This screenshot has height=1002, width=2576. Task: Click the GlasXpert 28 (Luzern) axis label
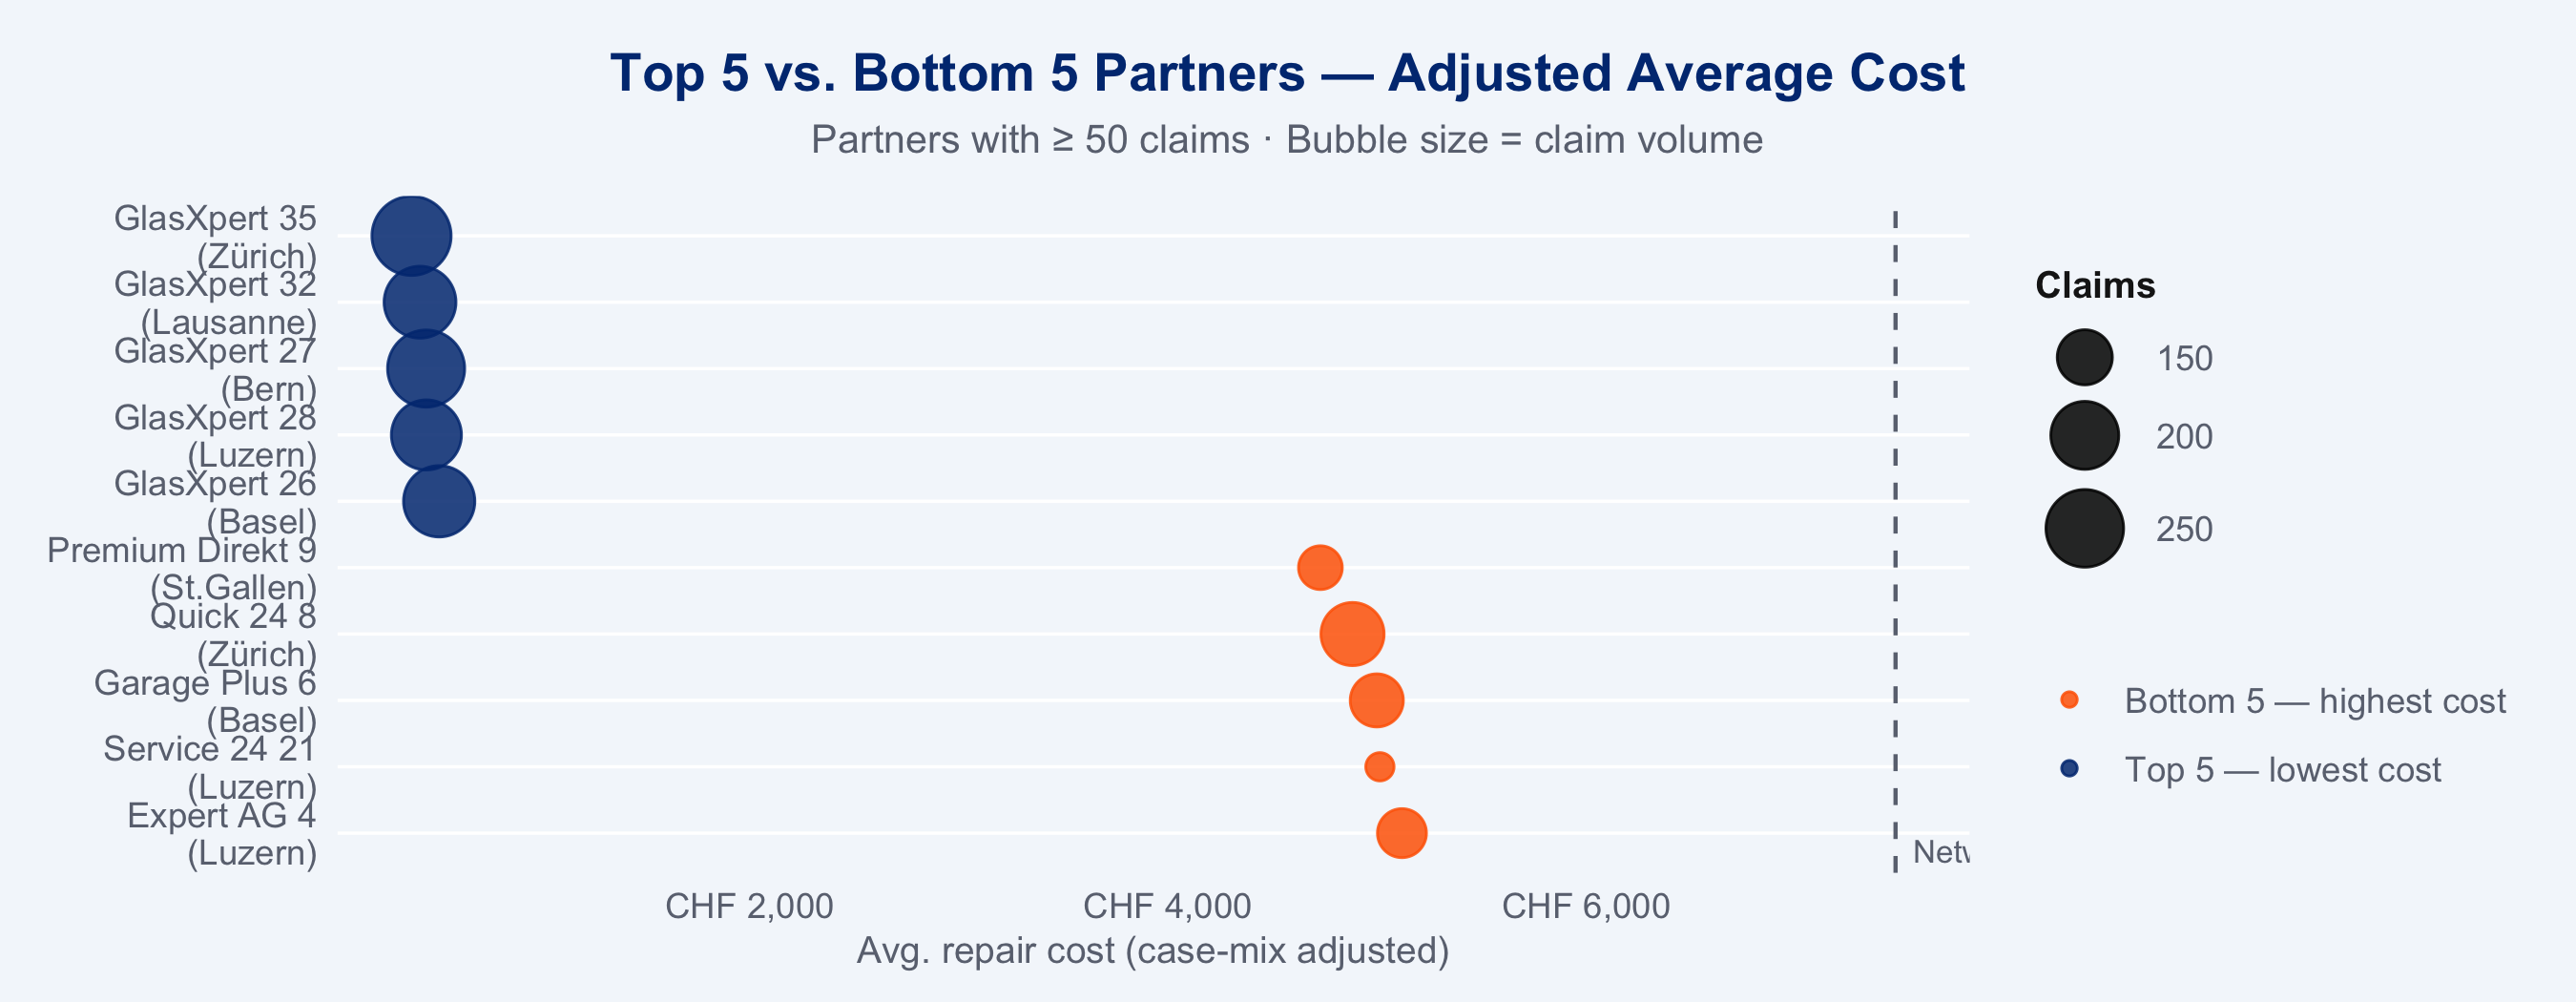click(x=215, y=435)
